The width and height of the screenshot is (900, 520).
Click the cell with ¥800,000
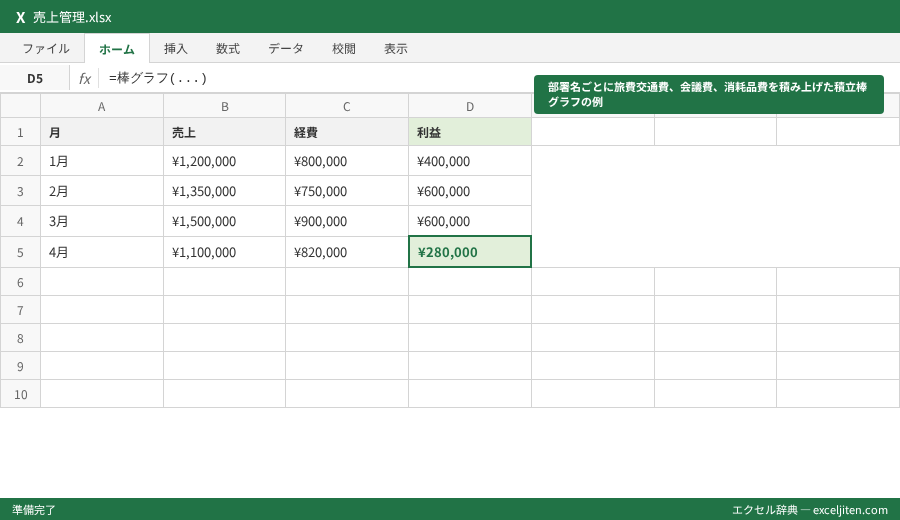(347, 161)
